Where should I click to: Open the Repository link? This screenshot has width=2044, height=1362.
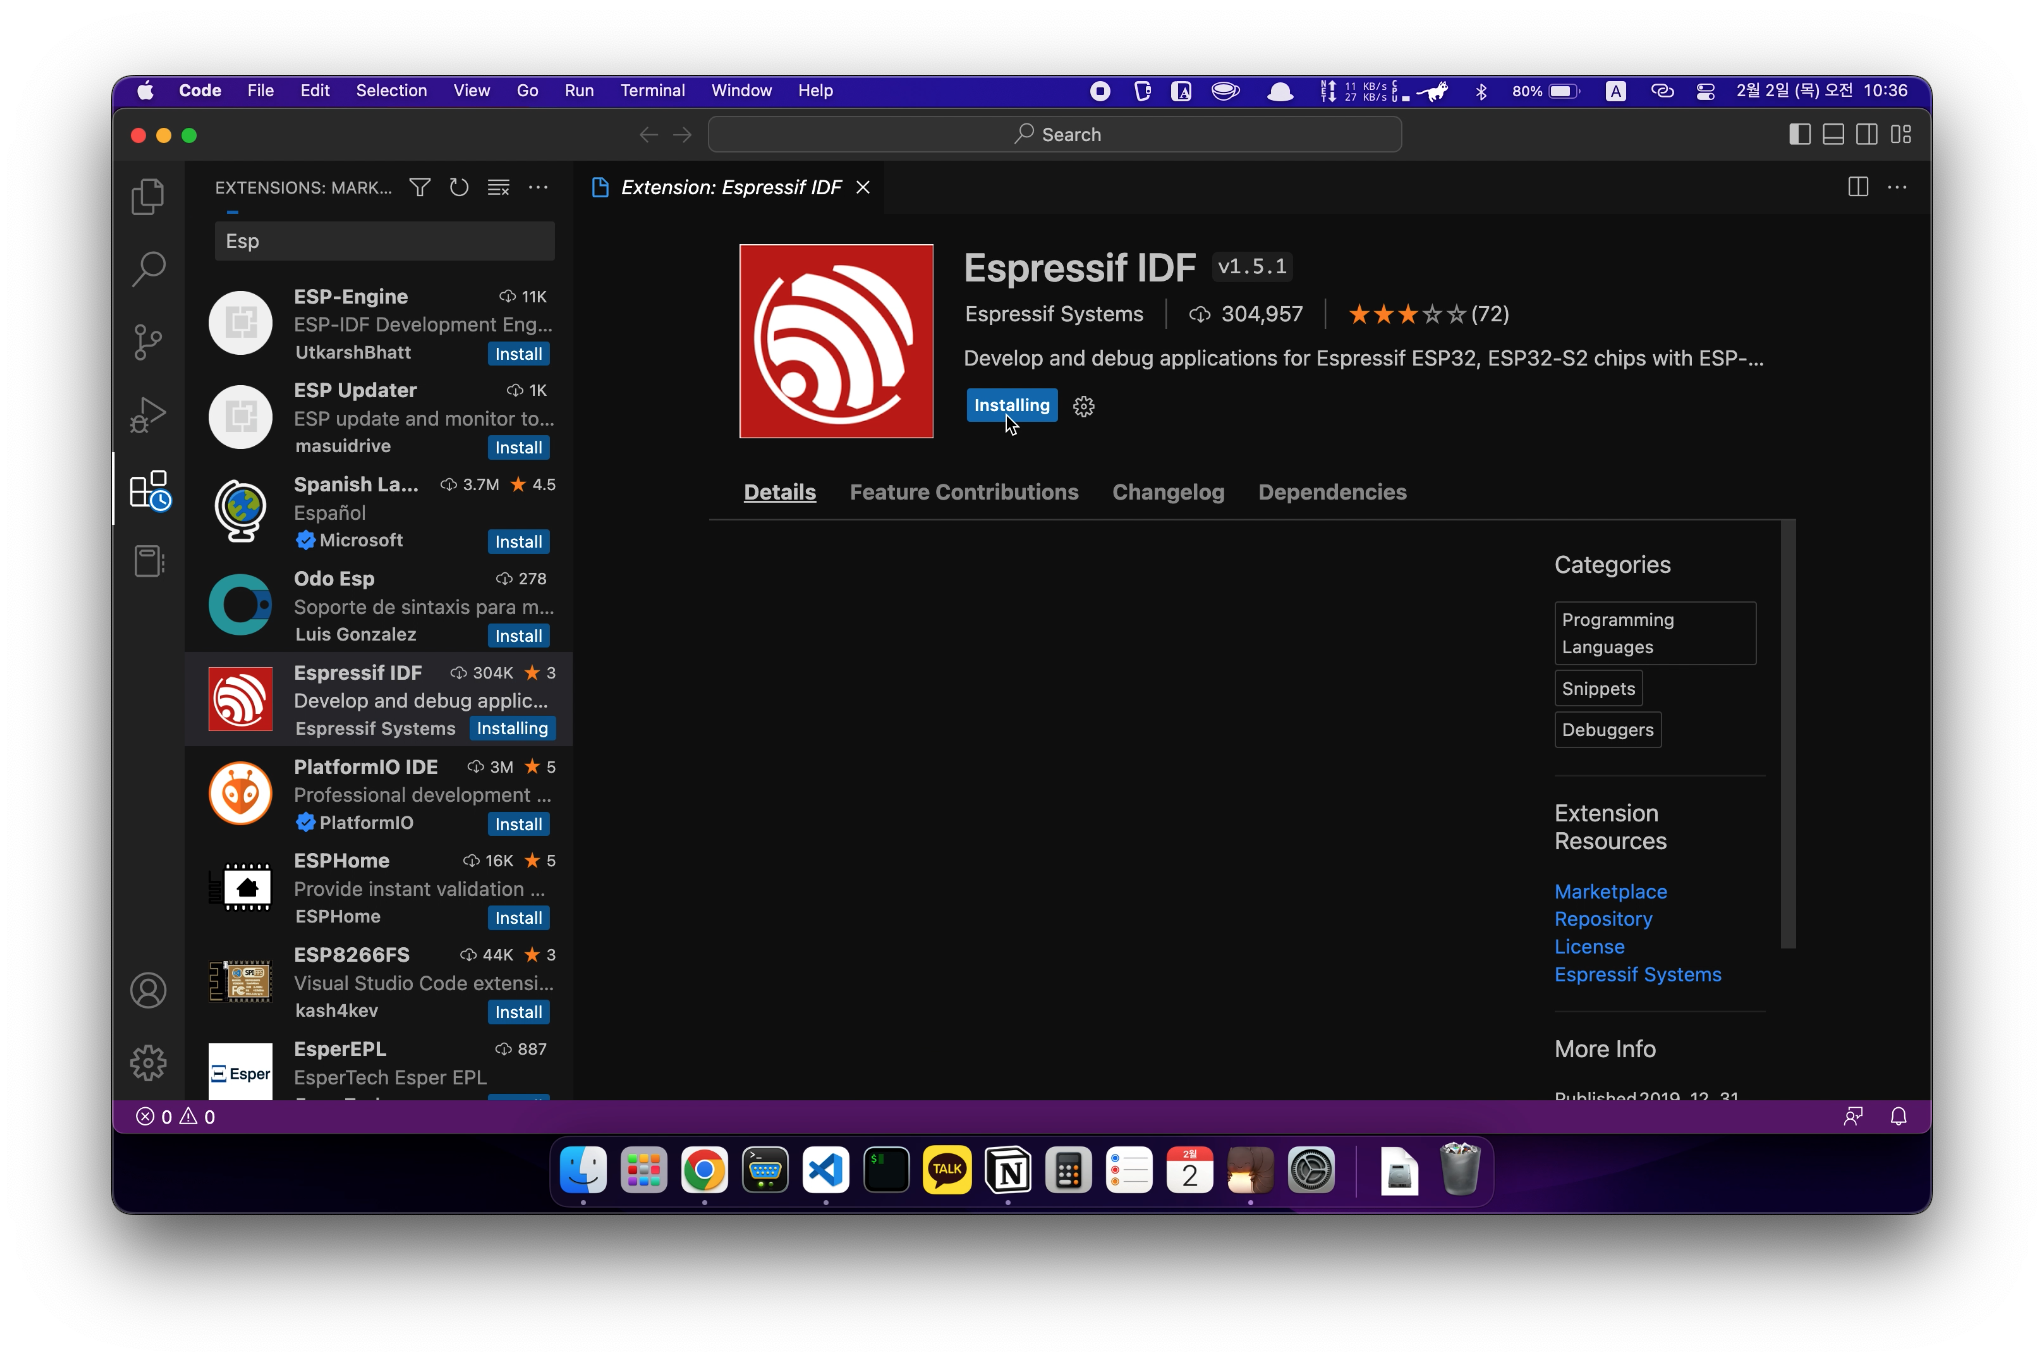pyautogui.click(x=1603, y=919)
